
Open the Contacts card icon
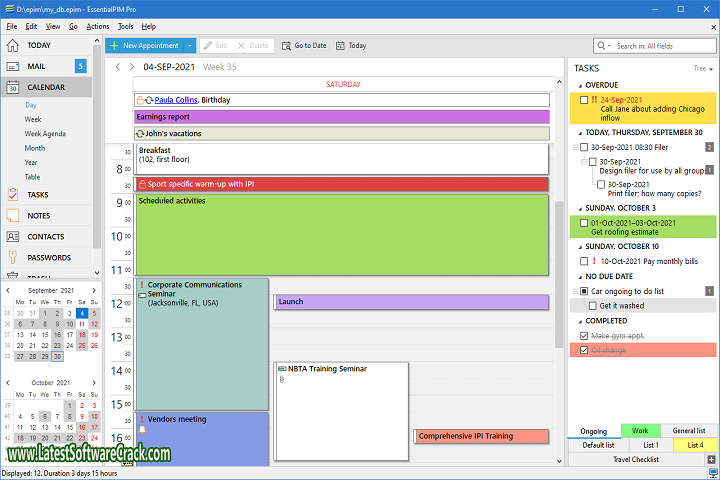[13, 237]
